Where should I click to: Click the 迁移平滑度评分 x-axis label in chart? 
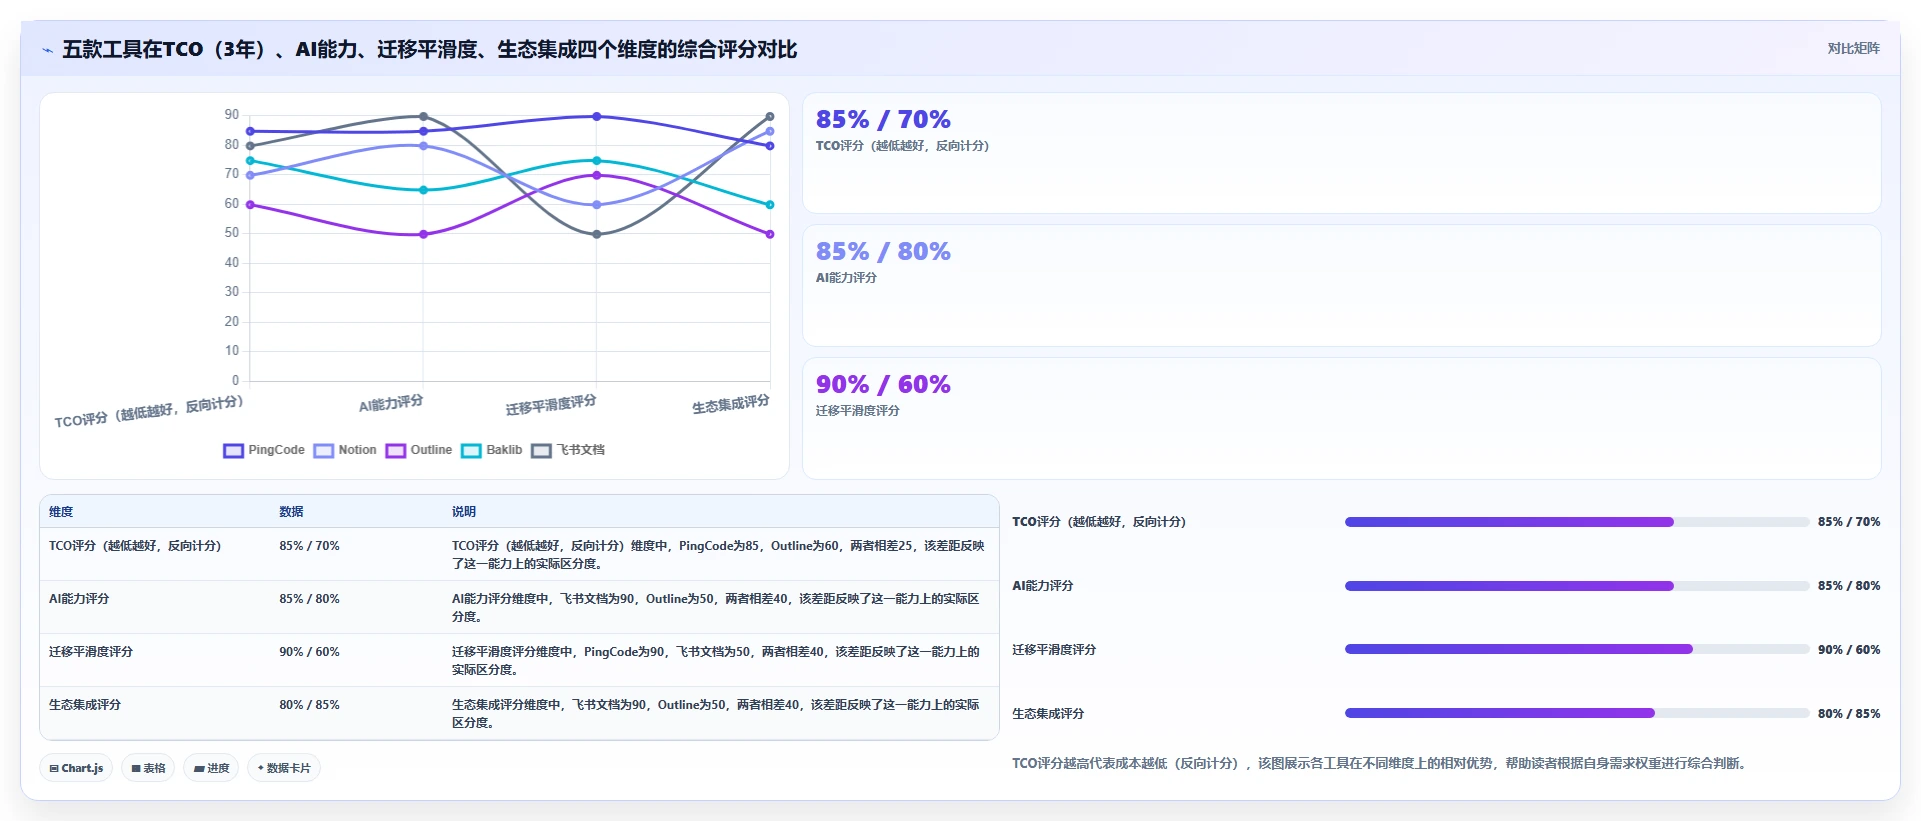(x=551, y=405)
